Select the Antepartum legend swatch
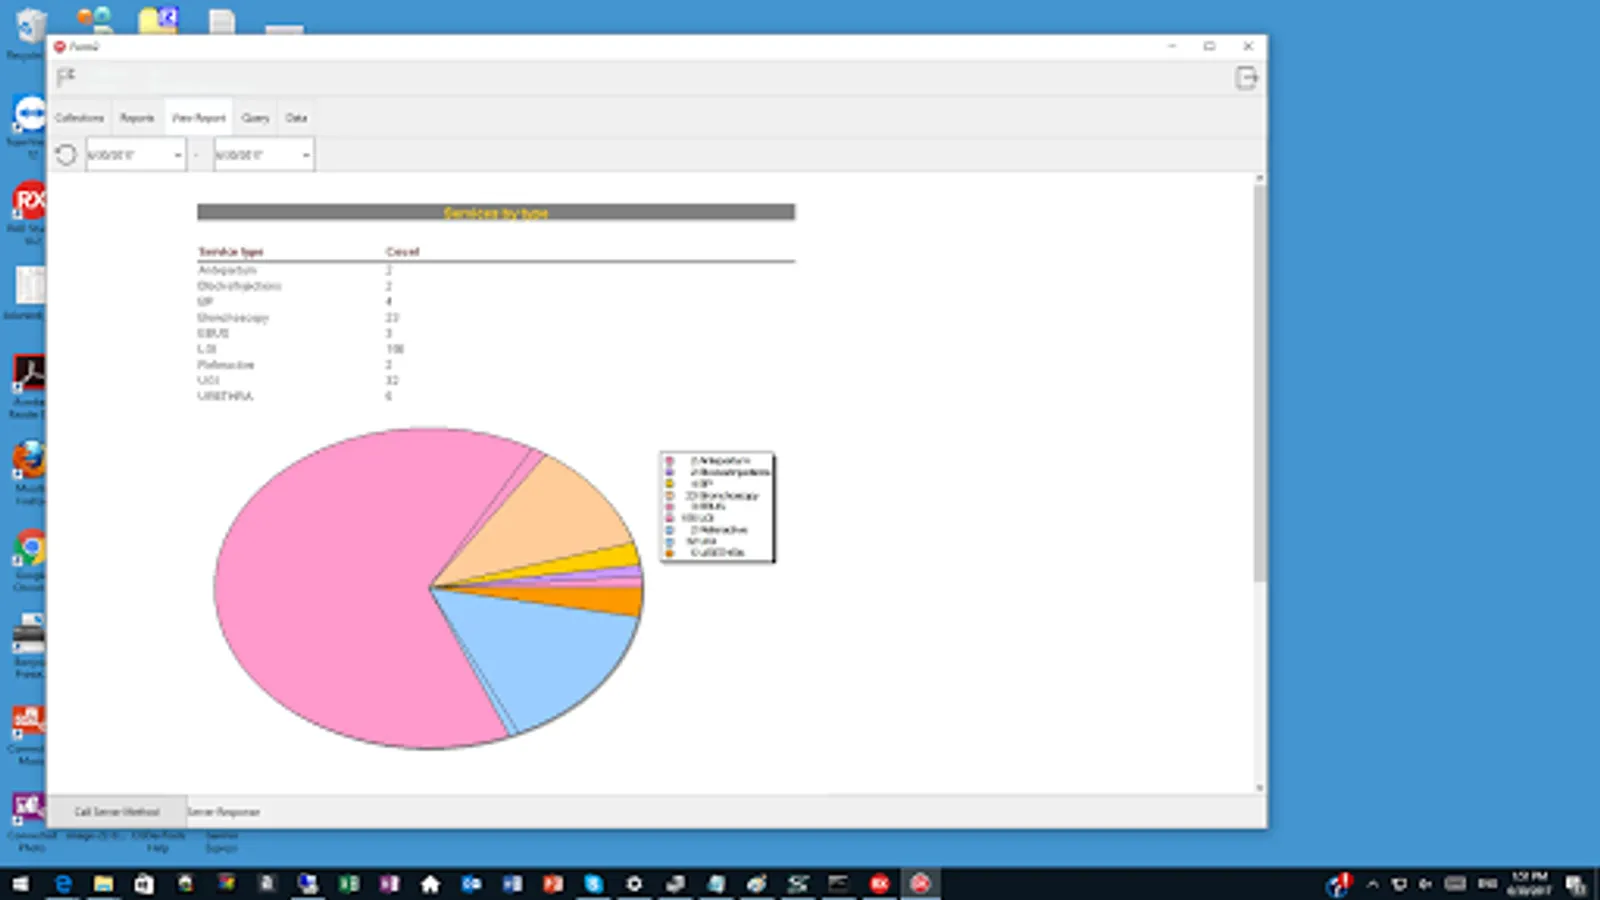Screen dimensions: 1600x900 pos(667,460)
